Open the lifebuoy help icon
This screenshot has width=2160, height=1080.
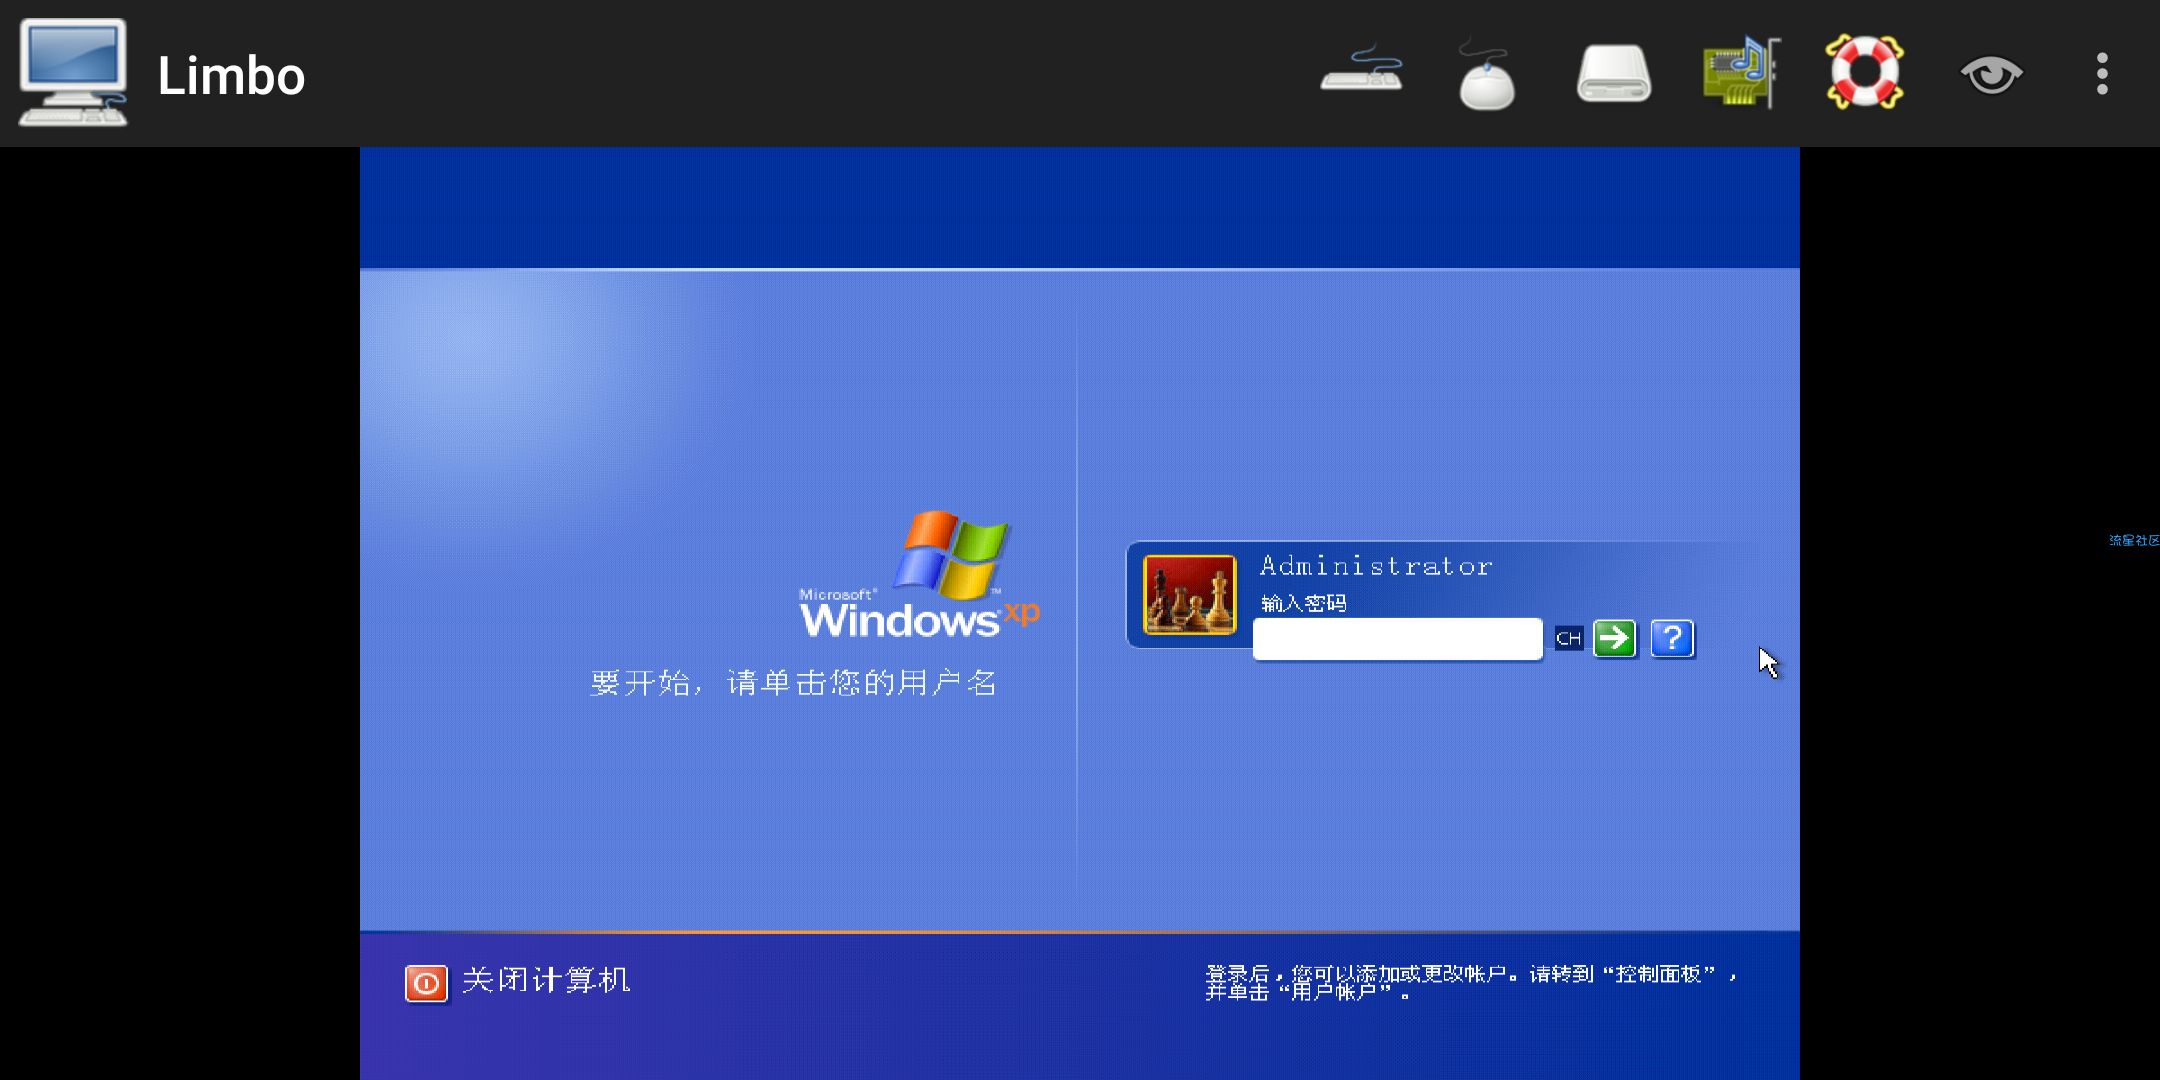click(1865, 72)
